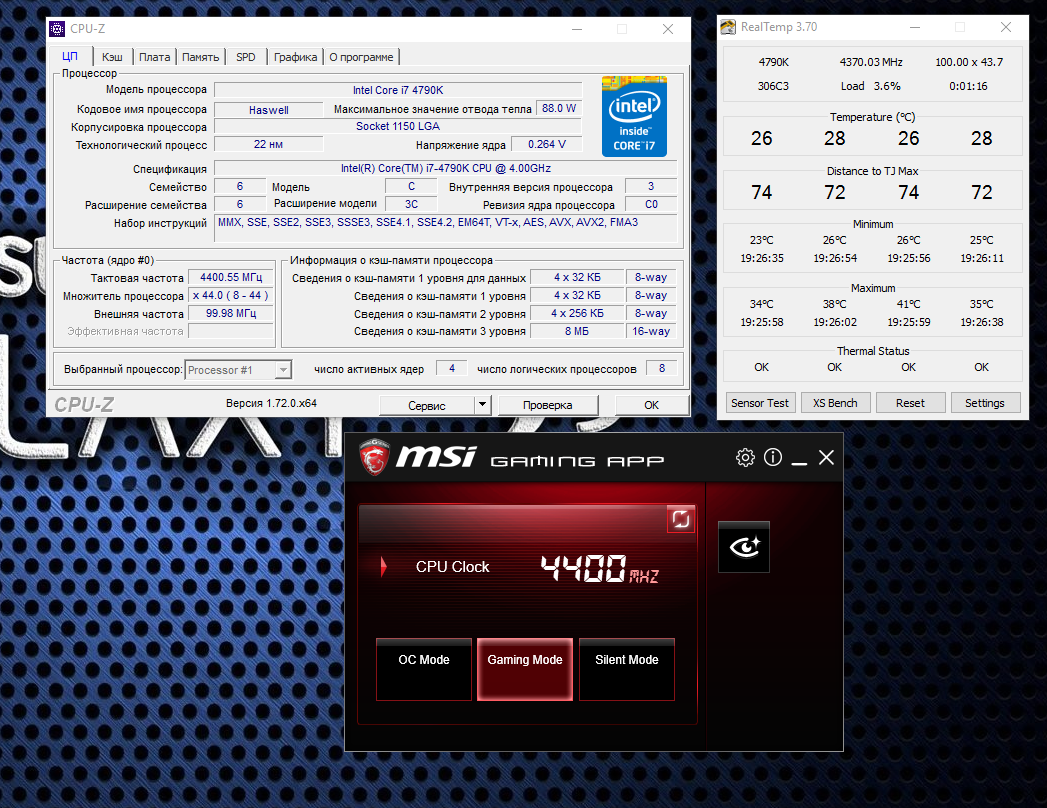This screenshot has width=1047, height=808.
Task: Click the 99.98 МГц bus speed value
Action: coord(231,313)
